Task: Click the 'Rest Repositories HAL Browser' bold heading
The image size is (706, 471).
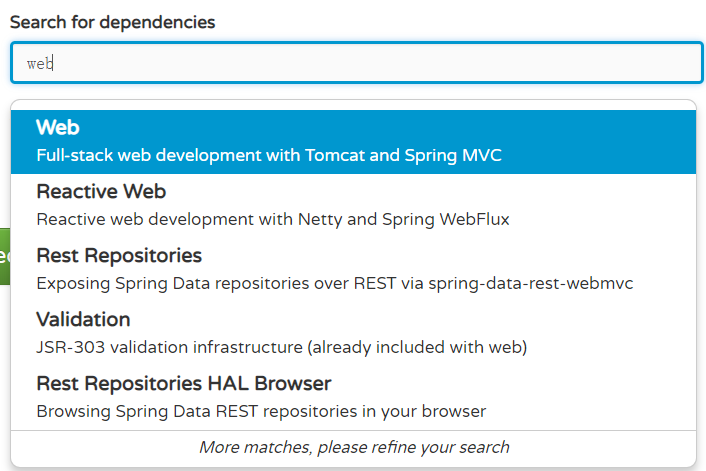Action: tap(183, 383)
